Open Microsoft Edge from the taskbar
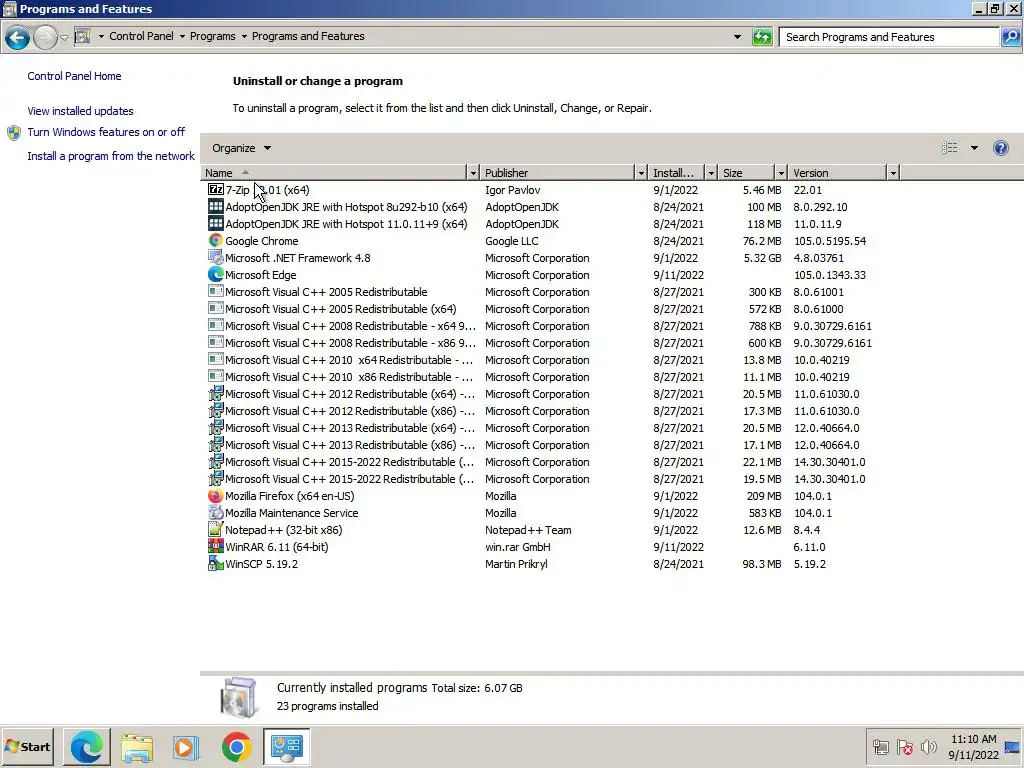The width and height of the screenshot is (1024, 768). (87, 746)
